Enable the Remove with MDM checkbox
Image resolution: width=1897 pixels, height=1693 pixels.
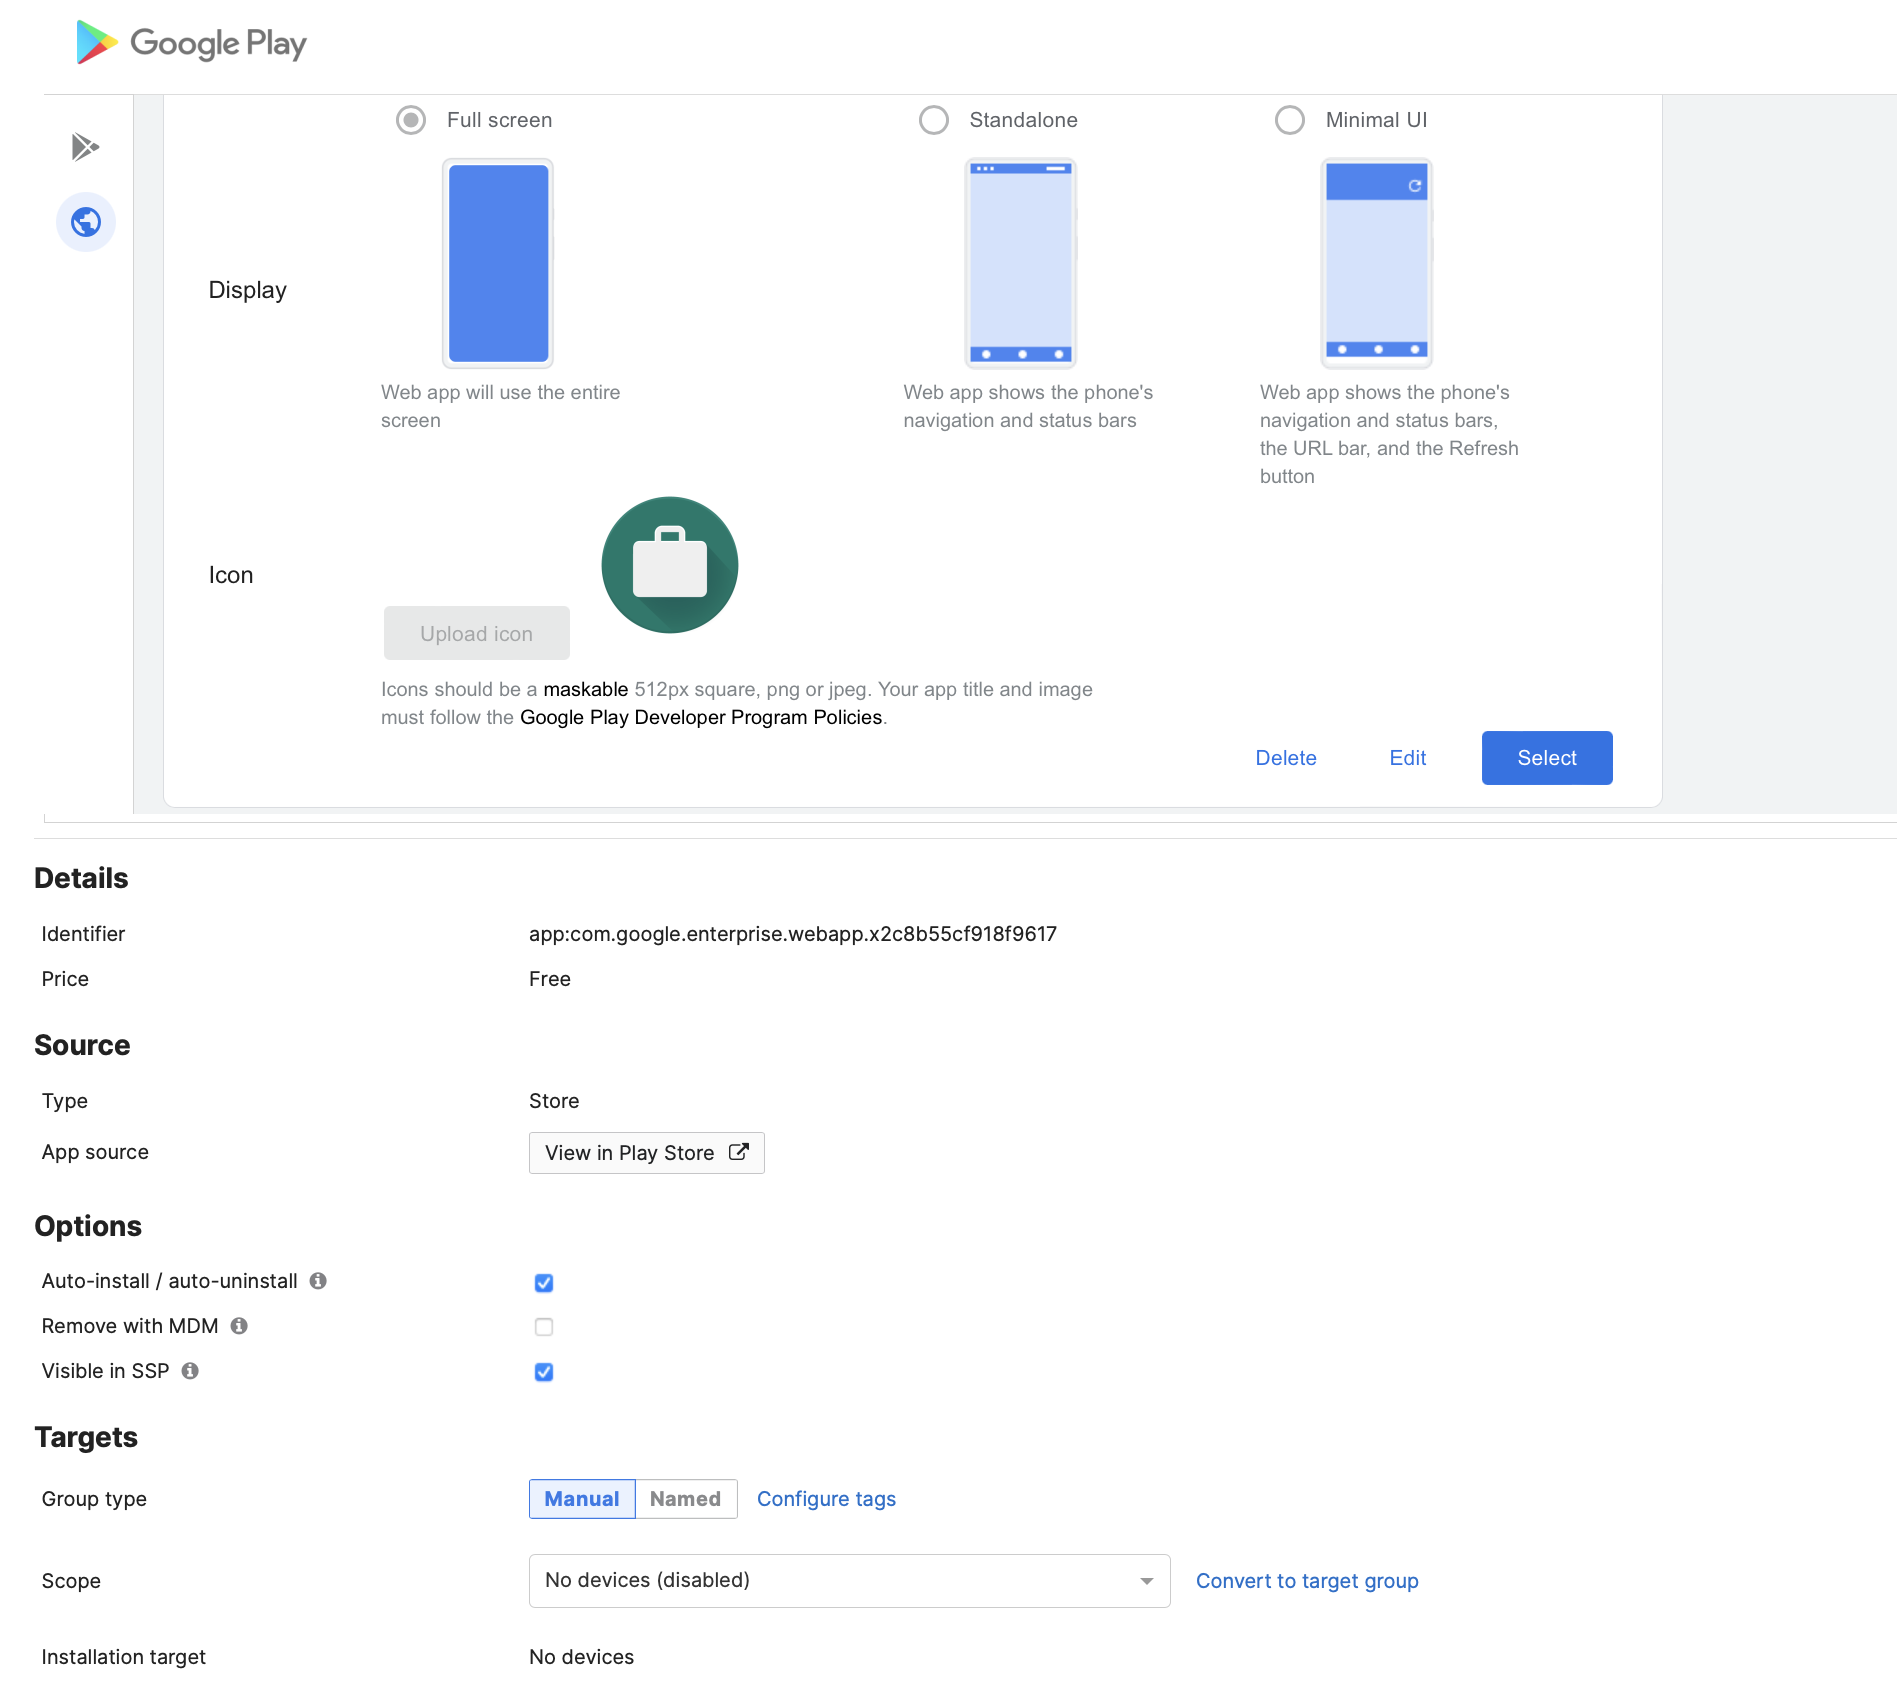click(x=544, y=1327)
